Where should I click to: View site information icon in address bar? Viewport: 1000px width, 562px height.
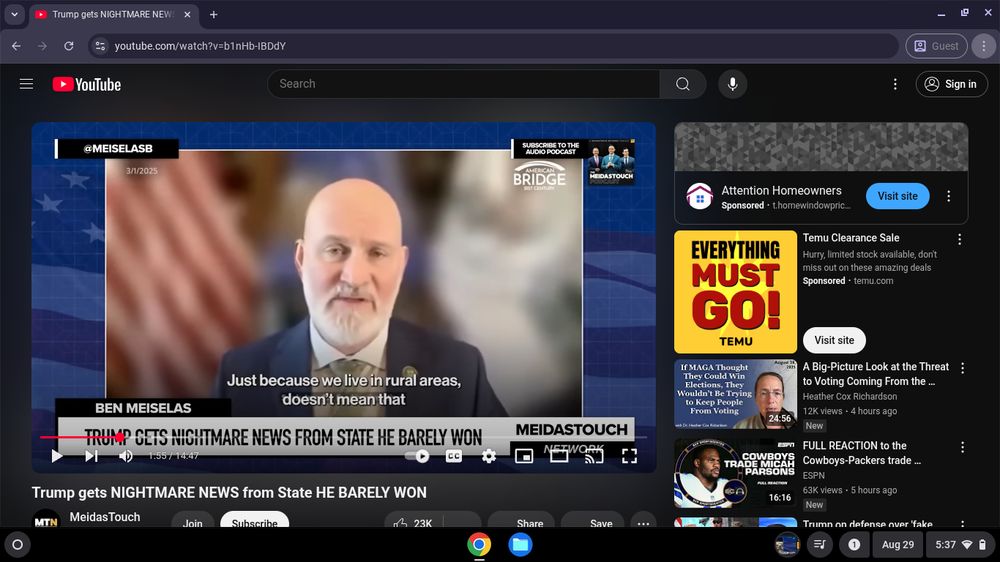coord(100,46)
